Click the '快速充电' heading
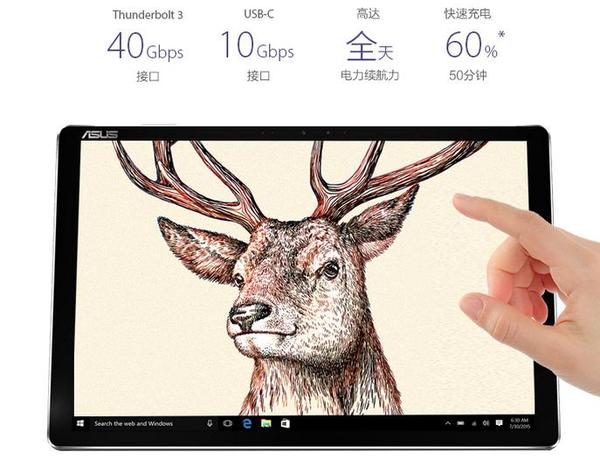 (x=468, y=14)
